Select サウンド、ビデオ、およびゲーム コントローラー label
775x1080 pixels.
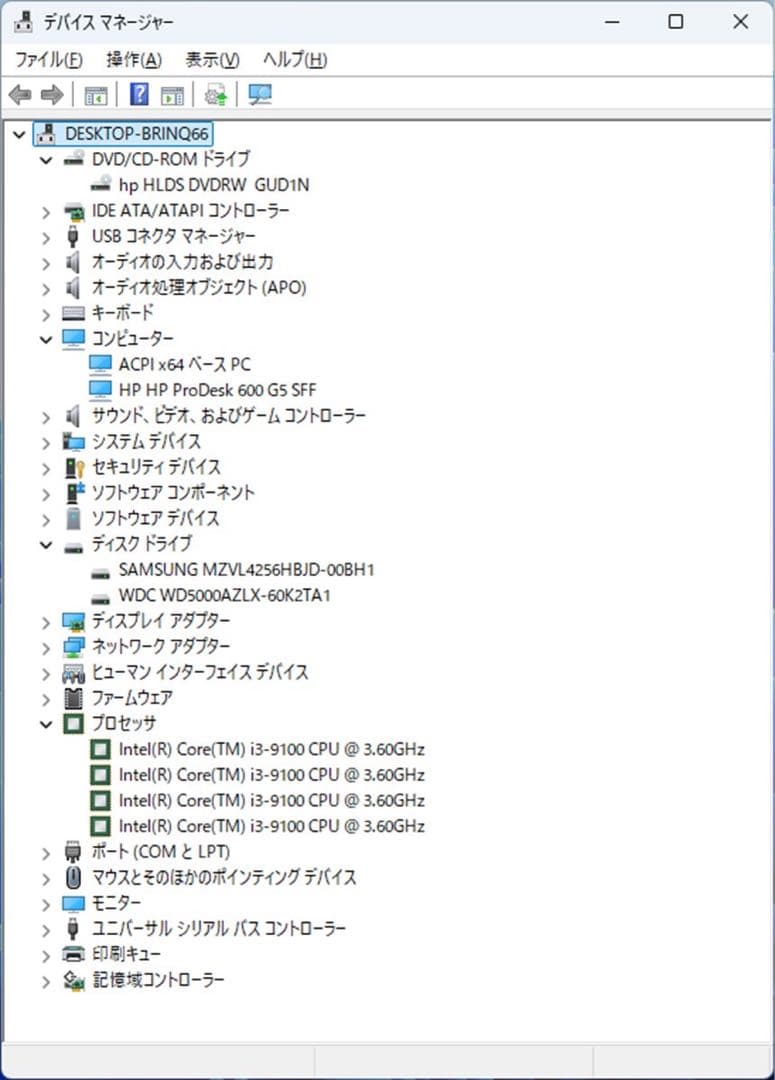229,415
